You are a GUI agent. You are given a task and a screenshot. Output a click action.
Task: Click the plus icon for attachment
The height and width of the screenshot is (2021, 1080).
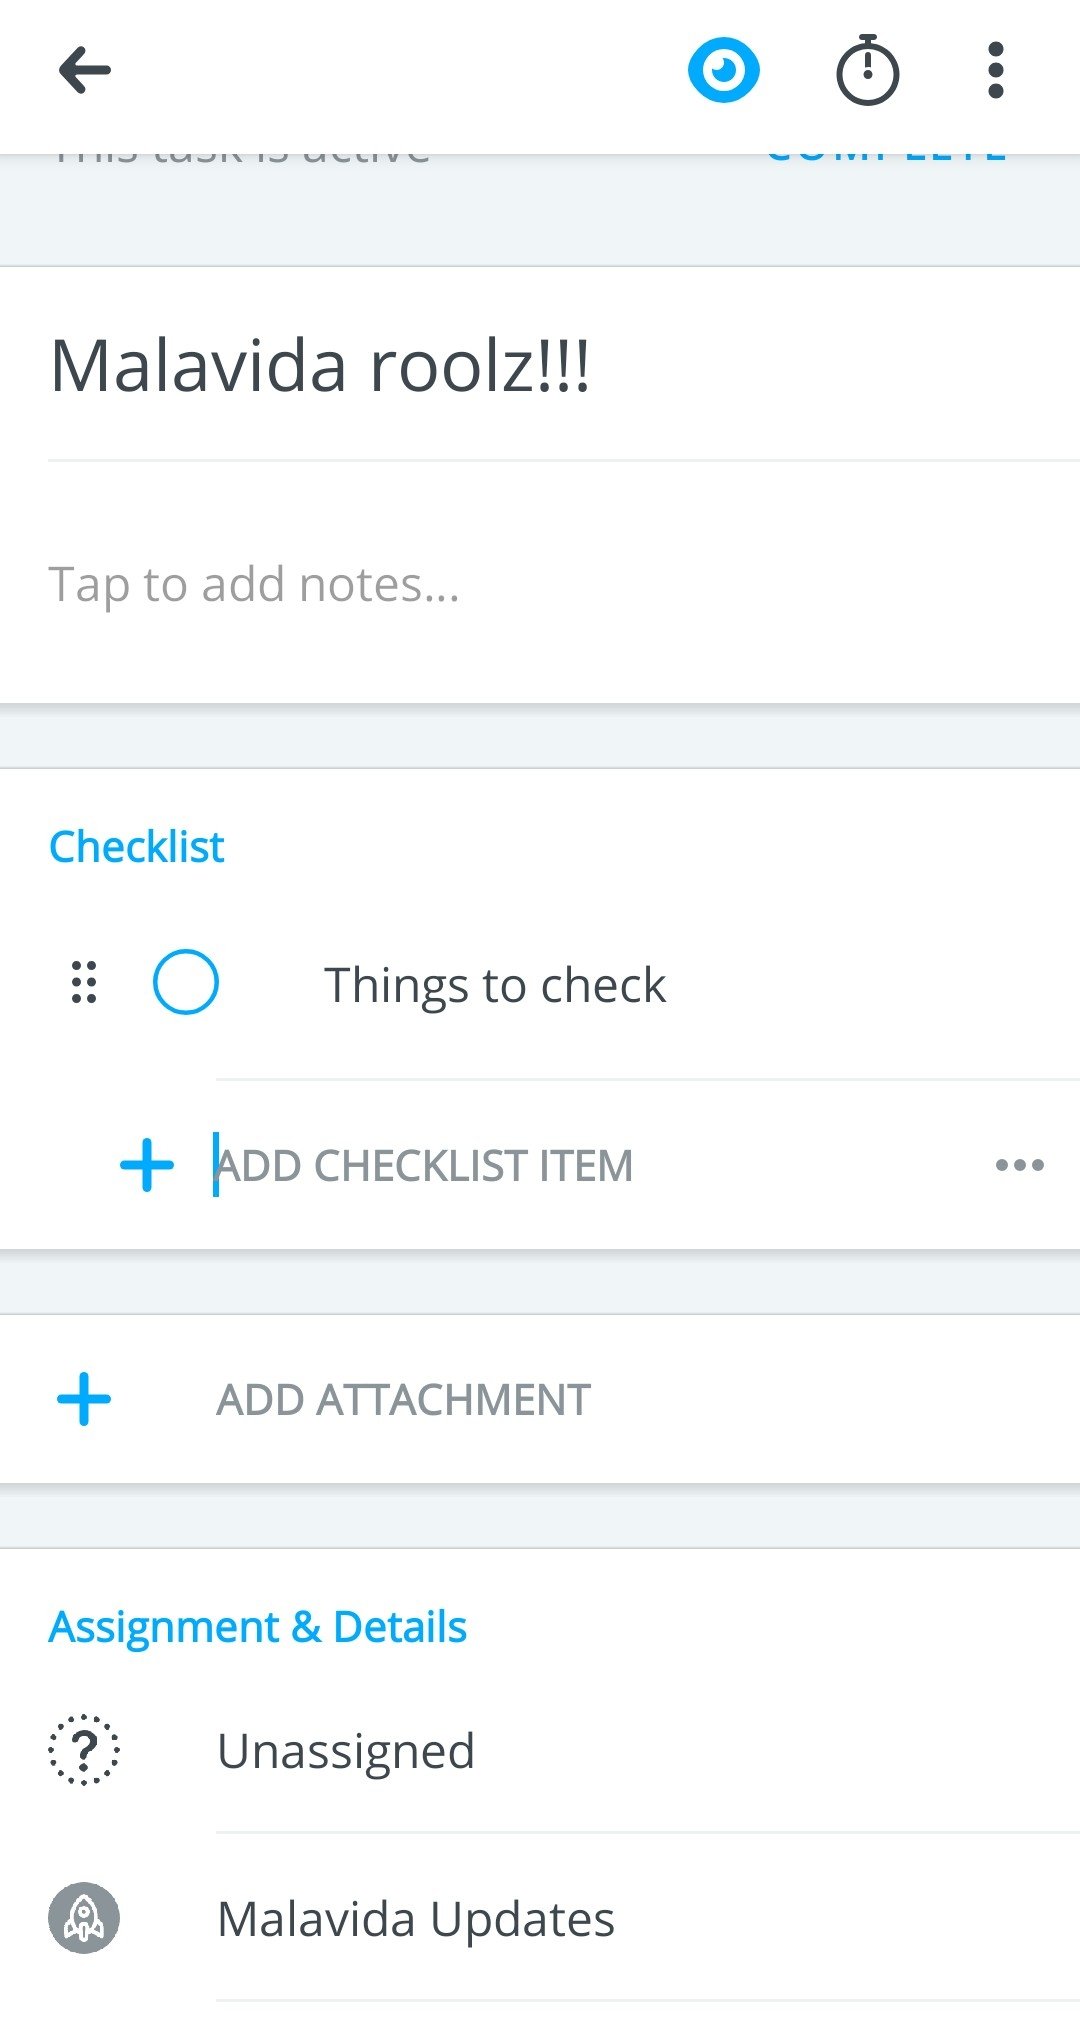(x=84, y=1399)
